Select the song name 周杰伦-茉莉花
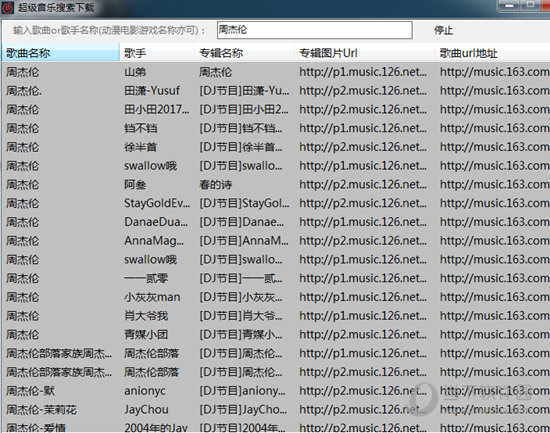Screen dimensions: 550x433 click(41, 409)
